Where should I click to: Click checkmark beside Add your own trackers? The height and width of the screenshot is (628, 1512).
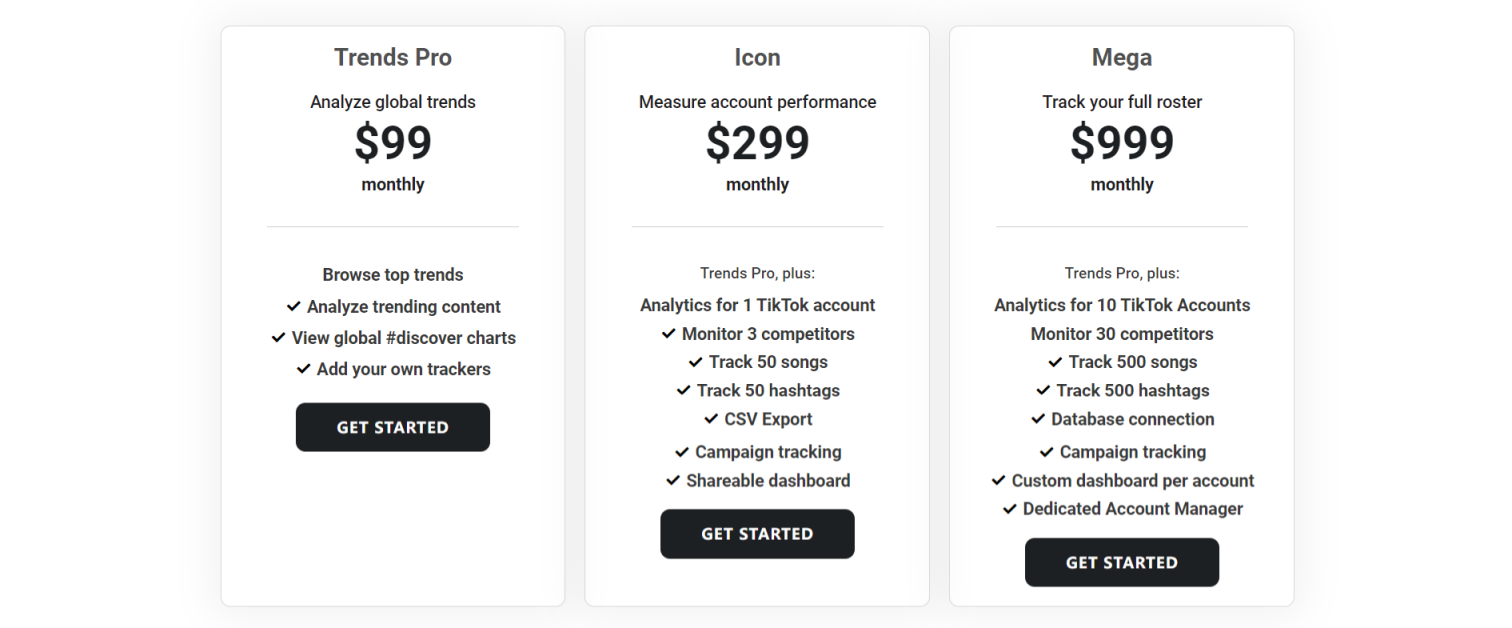[x=304, y=368]
